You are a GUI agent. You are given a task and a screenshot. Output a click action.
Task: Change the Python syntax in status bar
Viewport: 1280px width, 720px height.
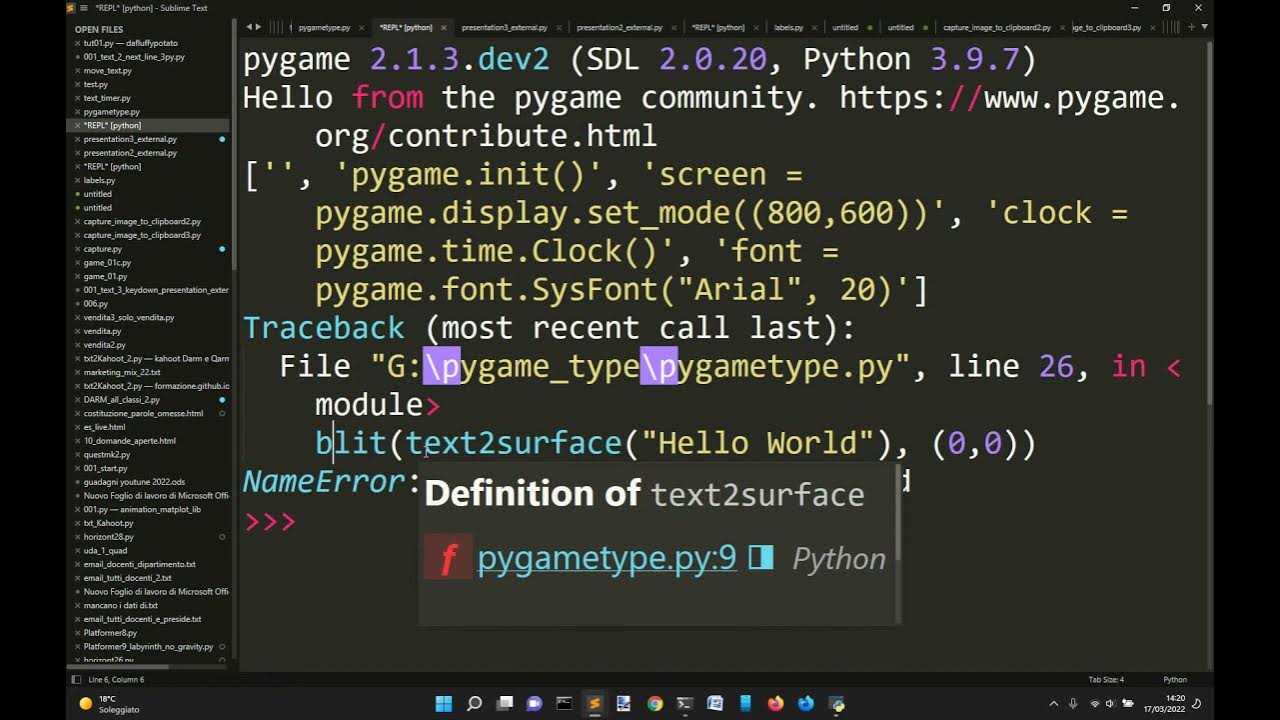(x=1175, y=680)
